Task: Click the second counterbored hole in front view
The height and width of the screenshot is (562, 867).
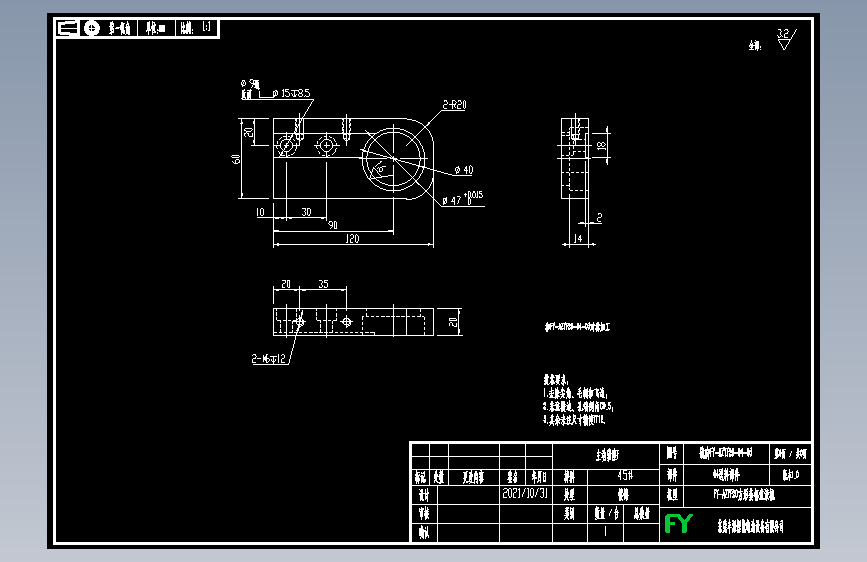Action: click(x=326, y=145)
